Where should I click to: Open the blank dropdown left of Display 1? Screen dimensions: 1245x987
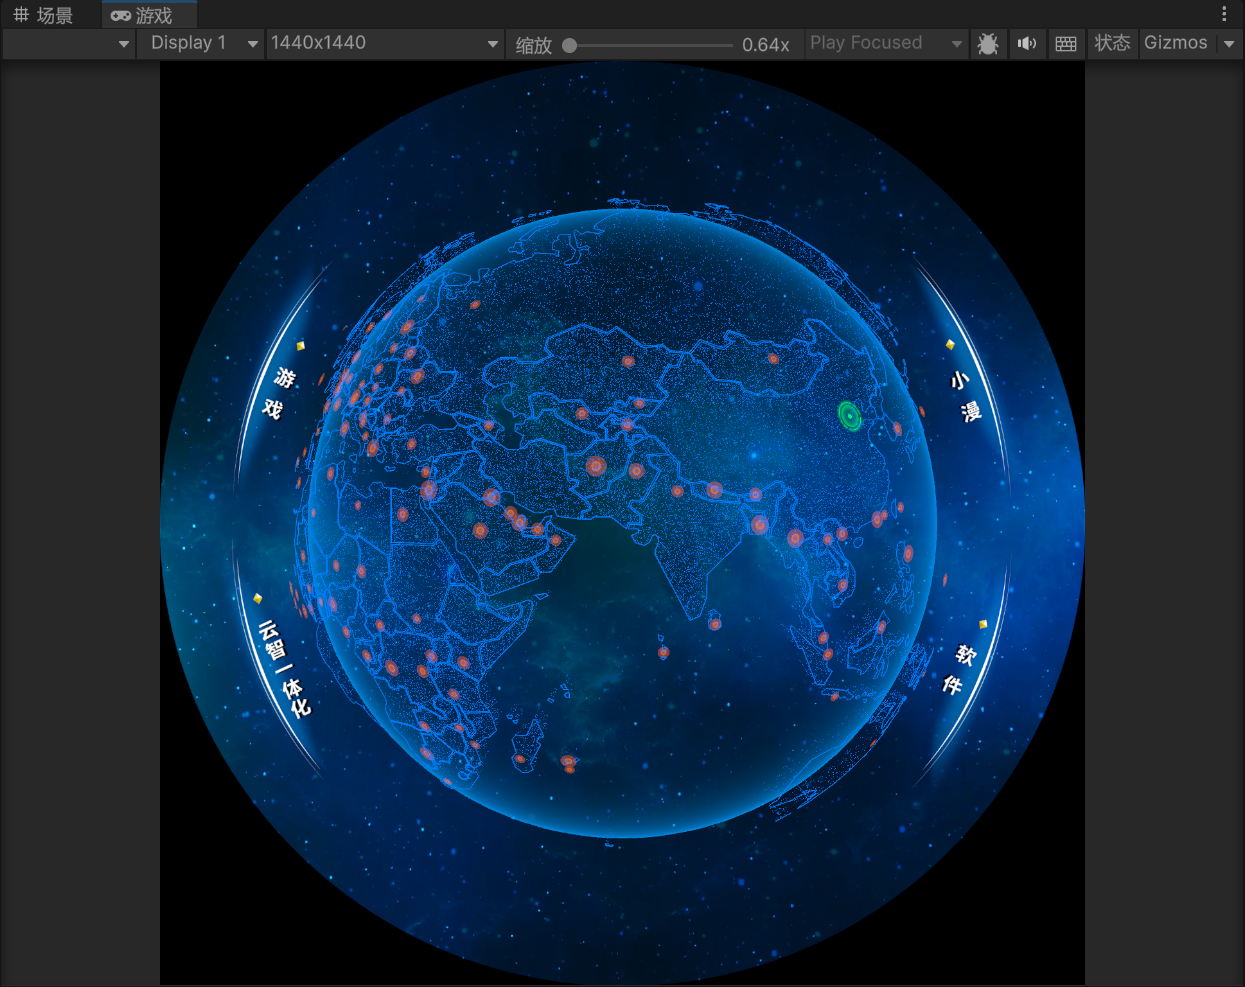pos(68,44)
